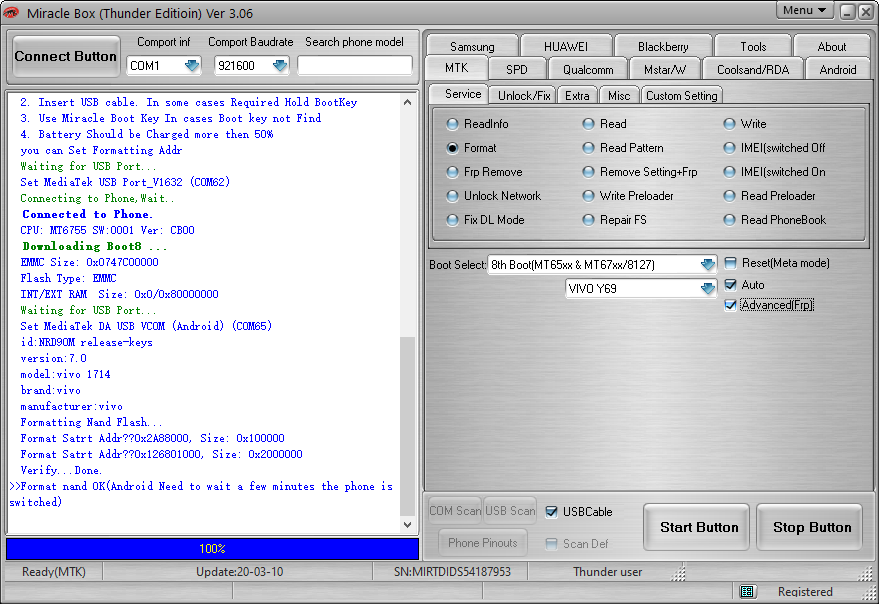Toggle the Scan Def checkbox
879x604 pixels.
click(x=552, y=543)
